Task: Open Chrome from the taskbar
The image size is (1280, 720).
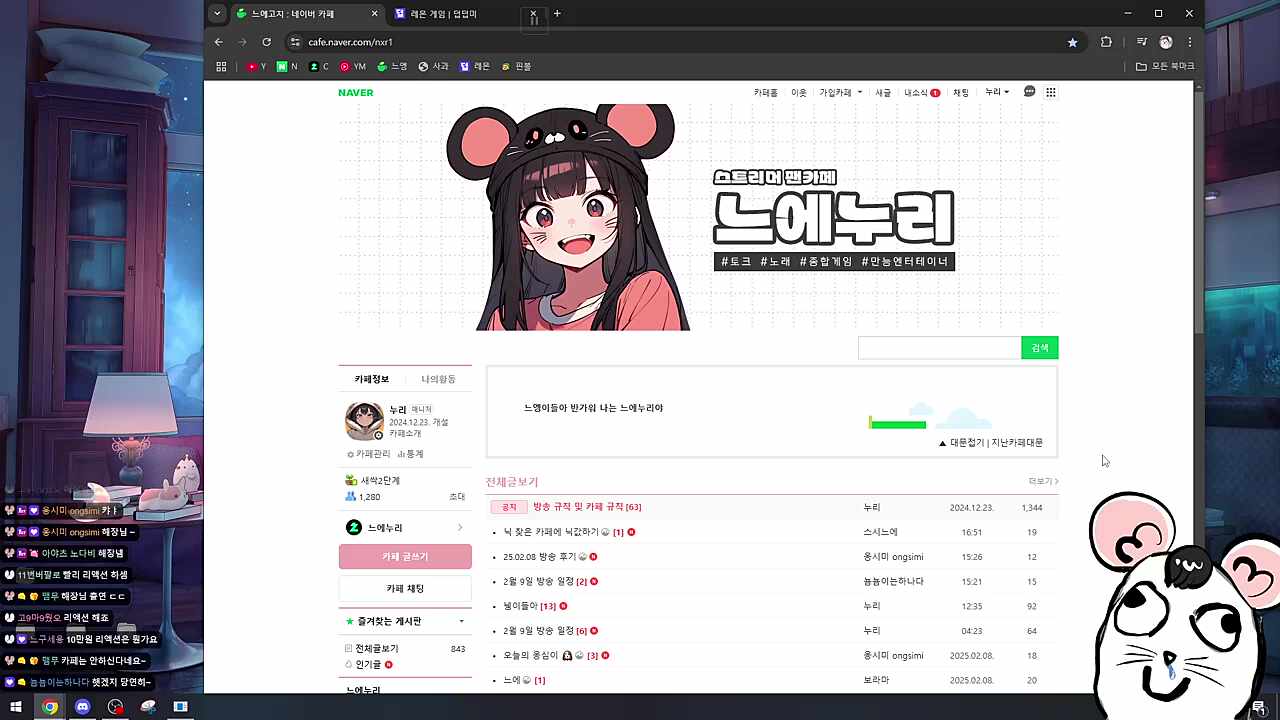Action: tap(50, 707)
